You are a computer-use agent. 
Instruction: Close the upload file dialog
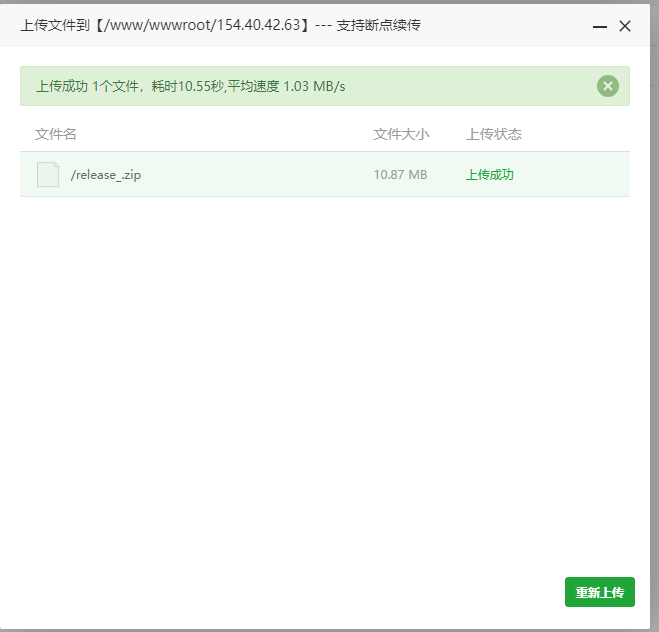[x=625, y=27]
